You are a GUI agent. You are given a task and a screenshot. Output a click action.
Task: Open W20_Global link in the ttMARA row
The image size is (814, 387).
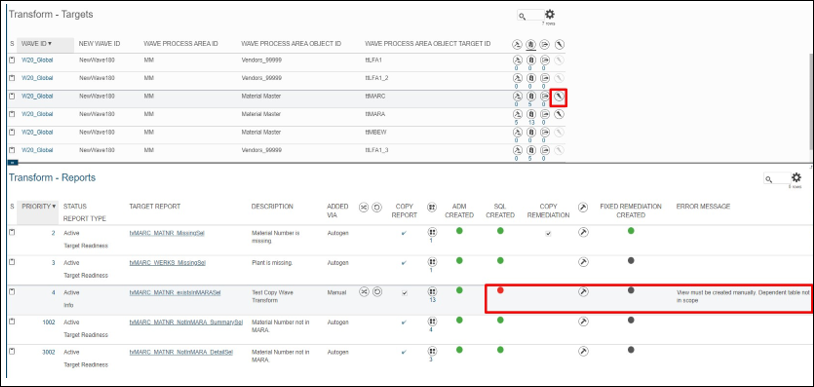pyautogui.click(x=37, y=114)
